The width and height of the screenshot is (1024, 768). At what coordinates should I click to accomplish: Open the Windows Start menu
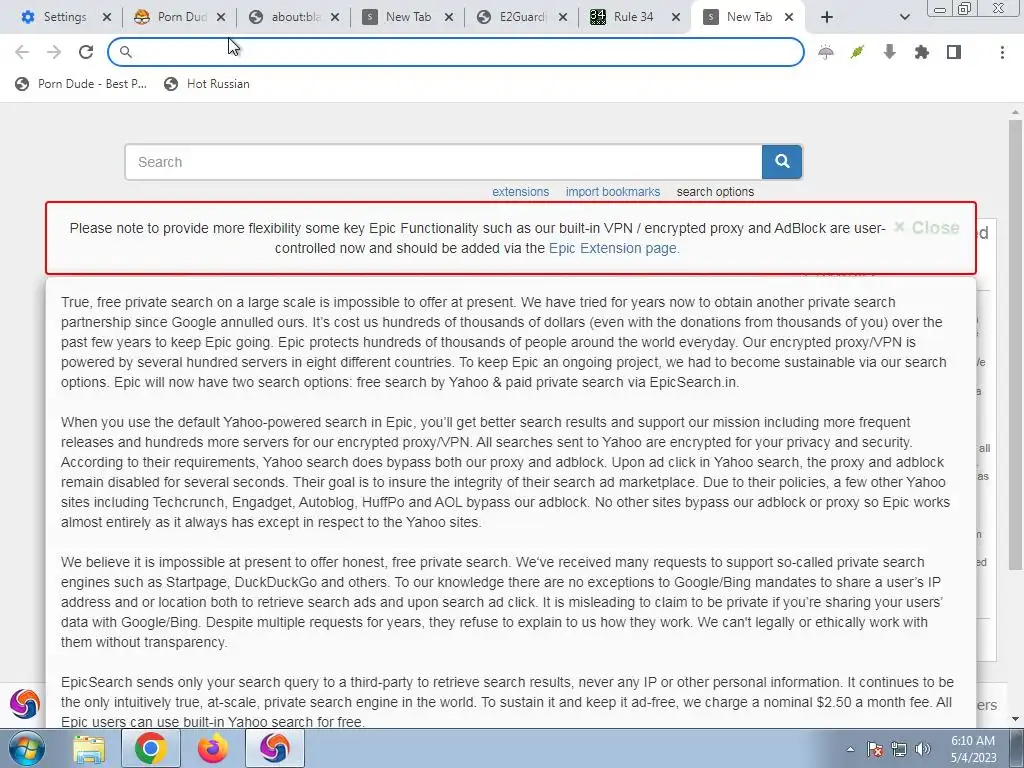pyautogui.click(x=25, y=748)
